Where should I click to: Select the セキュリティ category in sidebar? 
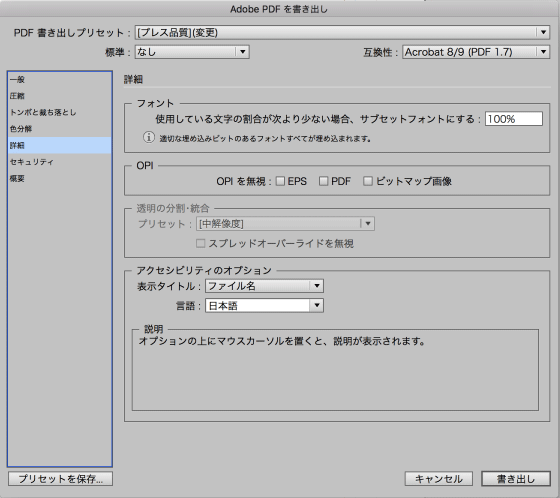tap(60, 162)
